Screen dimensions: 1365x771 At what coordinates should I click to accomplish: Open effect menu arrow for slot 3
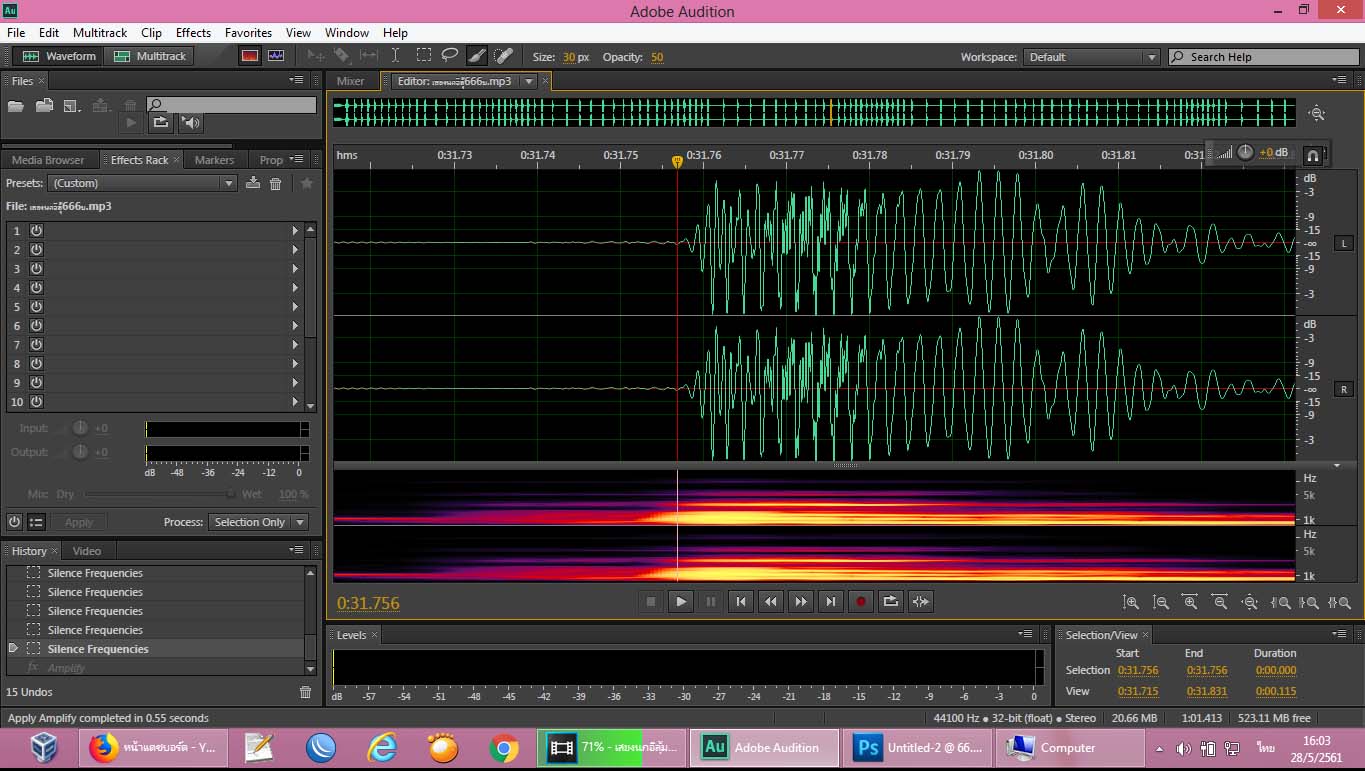pos(295,268)
